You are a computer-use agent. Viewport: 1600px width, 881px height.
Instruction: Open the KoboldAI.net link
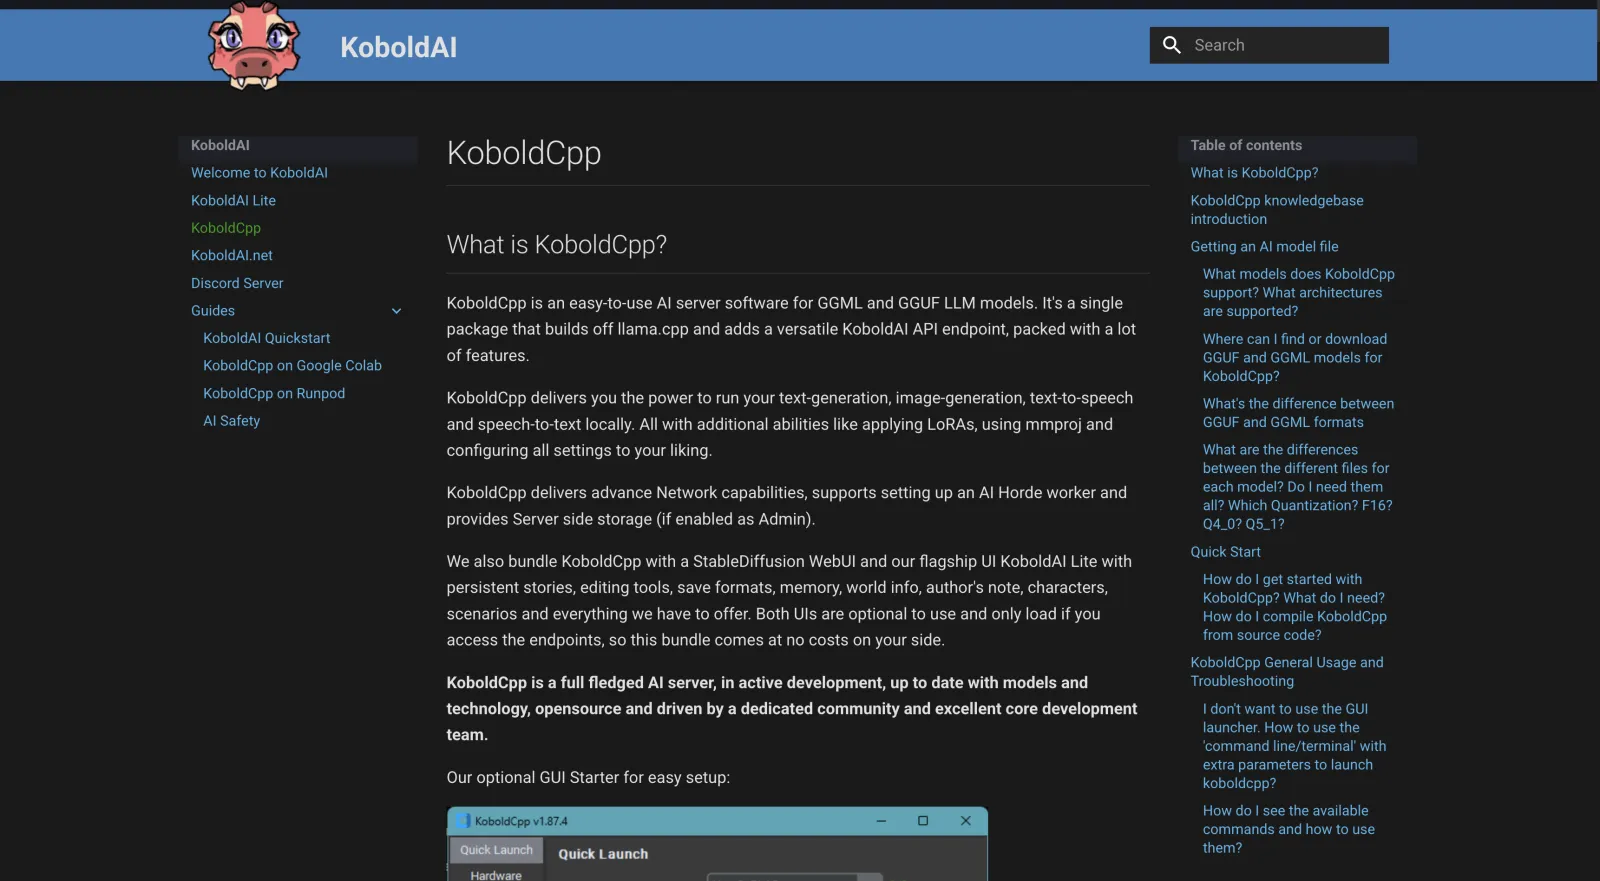click(232, 256)
